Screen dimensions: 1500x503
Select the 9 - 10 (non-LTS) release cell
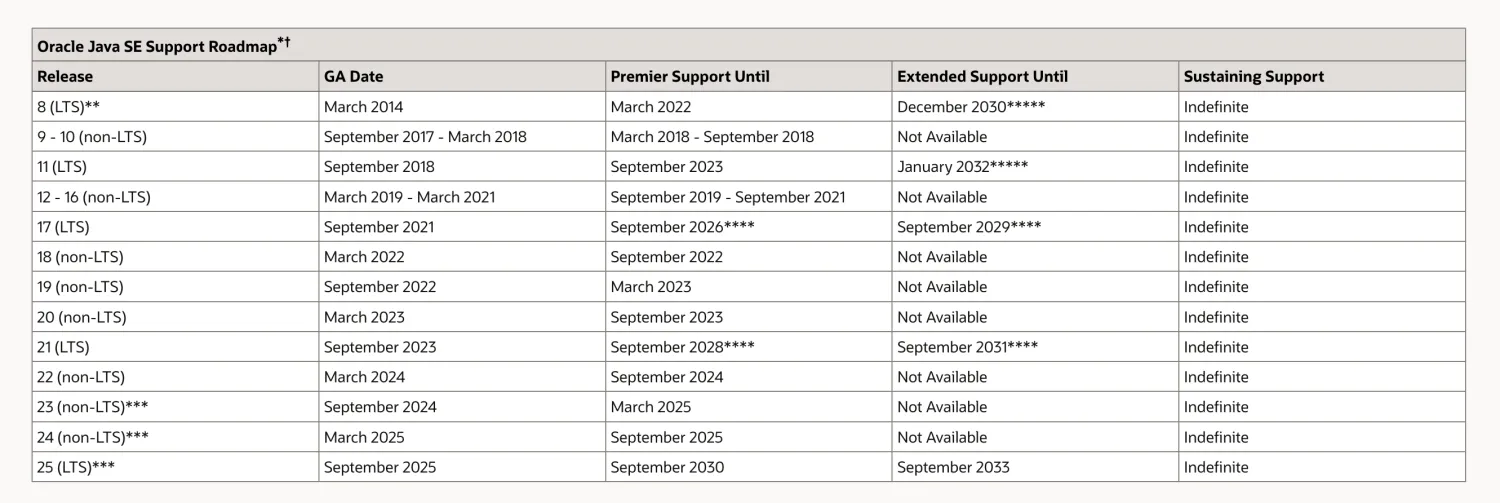click(175, 137)
